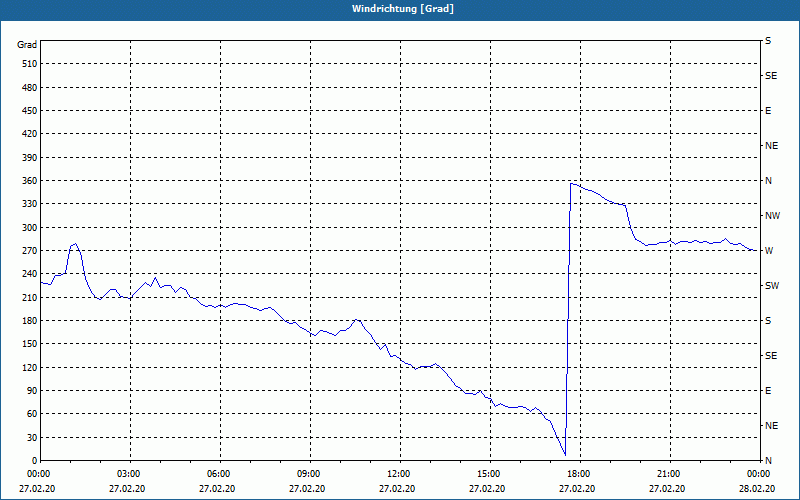Click the 21:00 time axis label
800x500 pixels.
tap(668, 474)
